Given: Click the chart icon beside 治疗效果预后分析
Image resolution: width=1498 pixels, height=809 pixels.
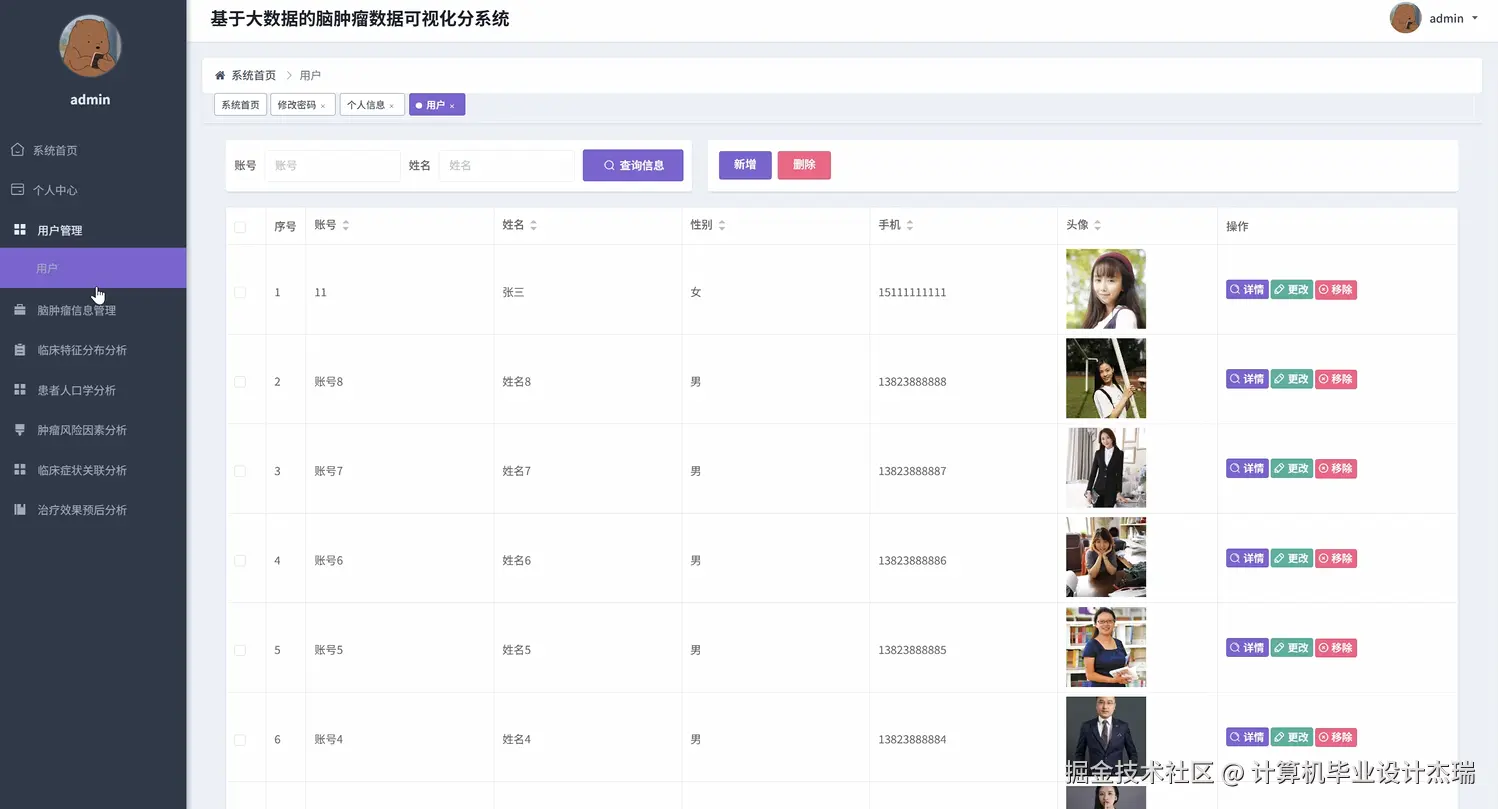Looking at the screenshot, I should [20, 510].
